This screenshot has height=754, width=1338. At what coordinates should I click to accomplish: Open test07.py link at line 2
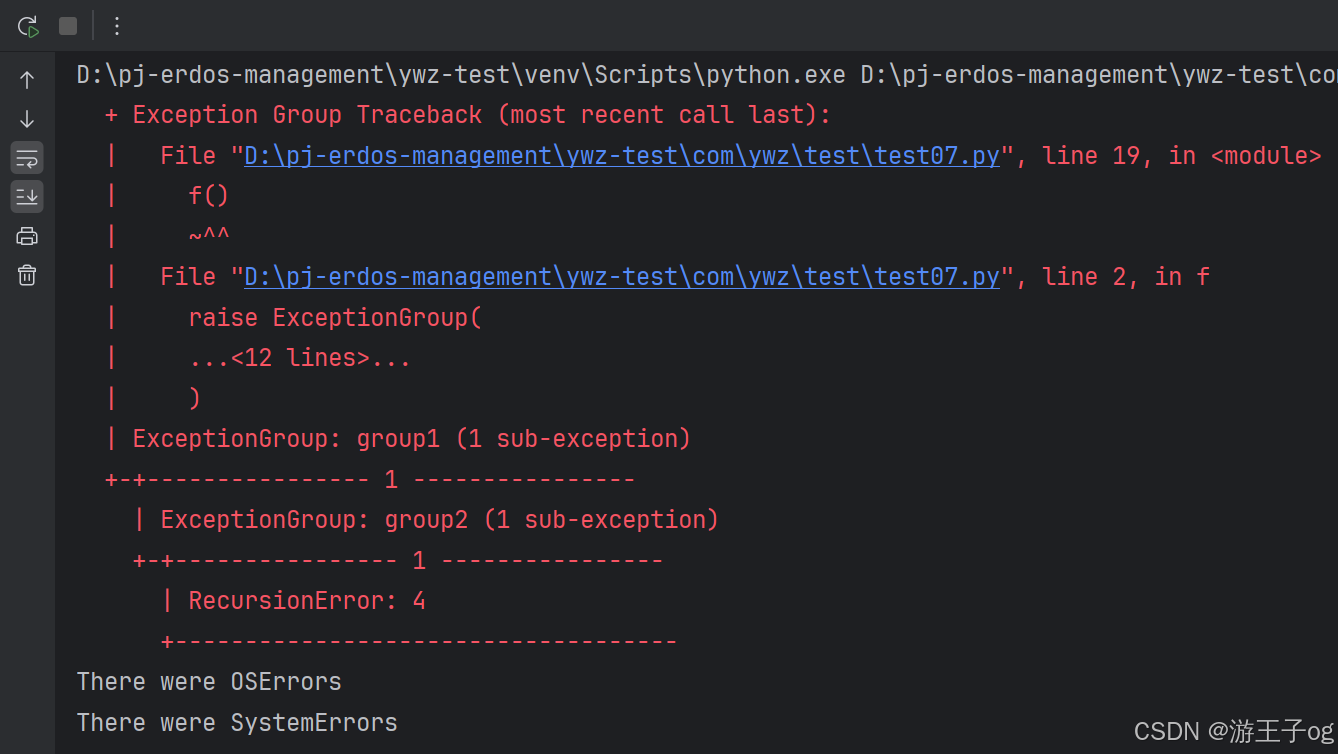(622, 277)
